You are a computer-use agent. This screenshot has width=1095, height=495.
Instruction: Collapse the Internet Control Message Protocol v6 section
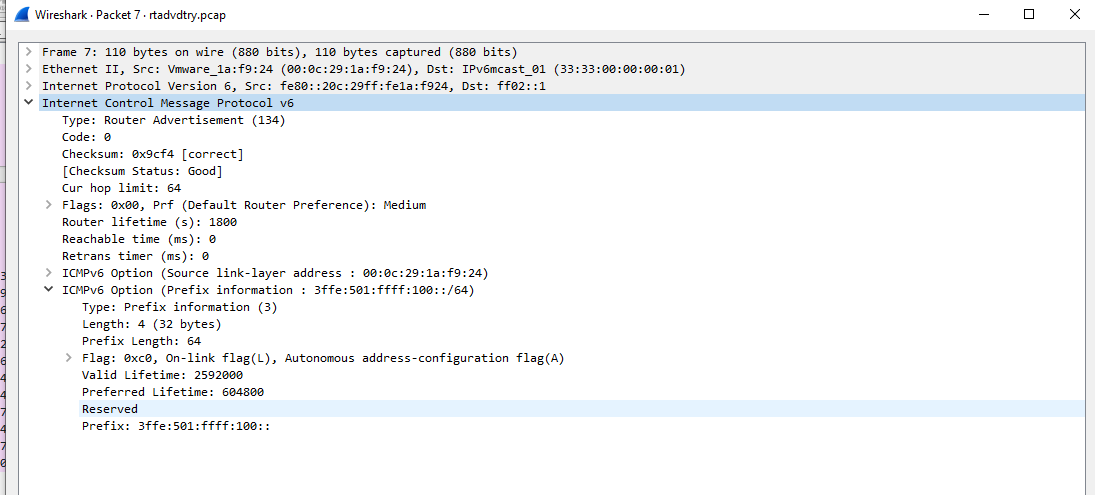click(30, 103)
